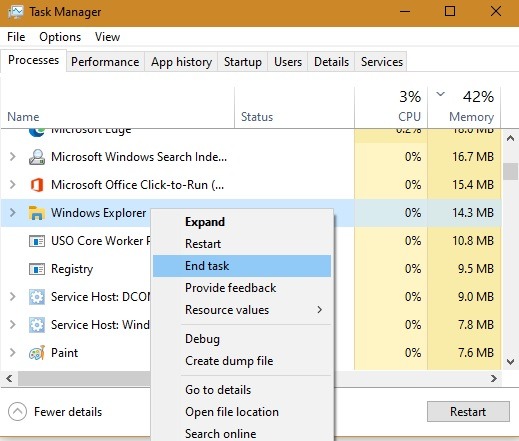Click the USO Core Worker process icon
Viewport: 519px width, 441px height.
click(x=37, y=241)
